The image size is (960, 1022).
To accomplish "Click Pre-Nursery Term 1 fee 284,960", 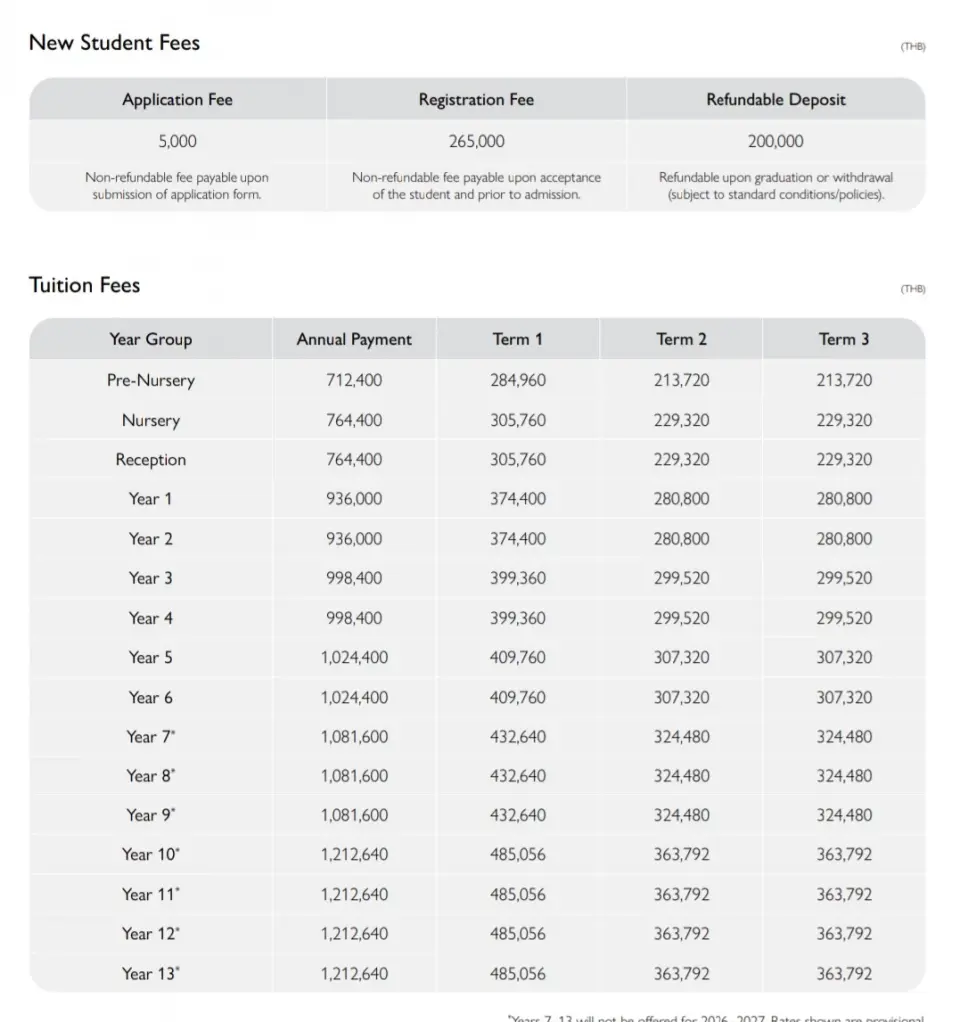I will point(518,380).
